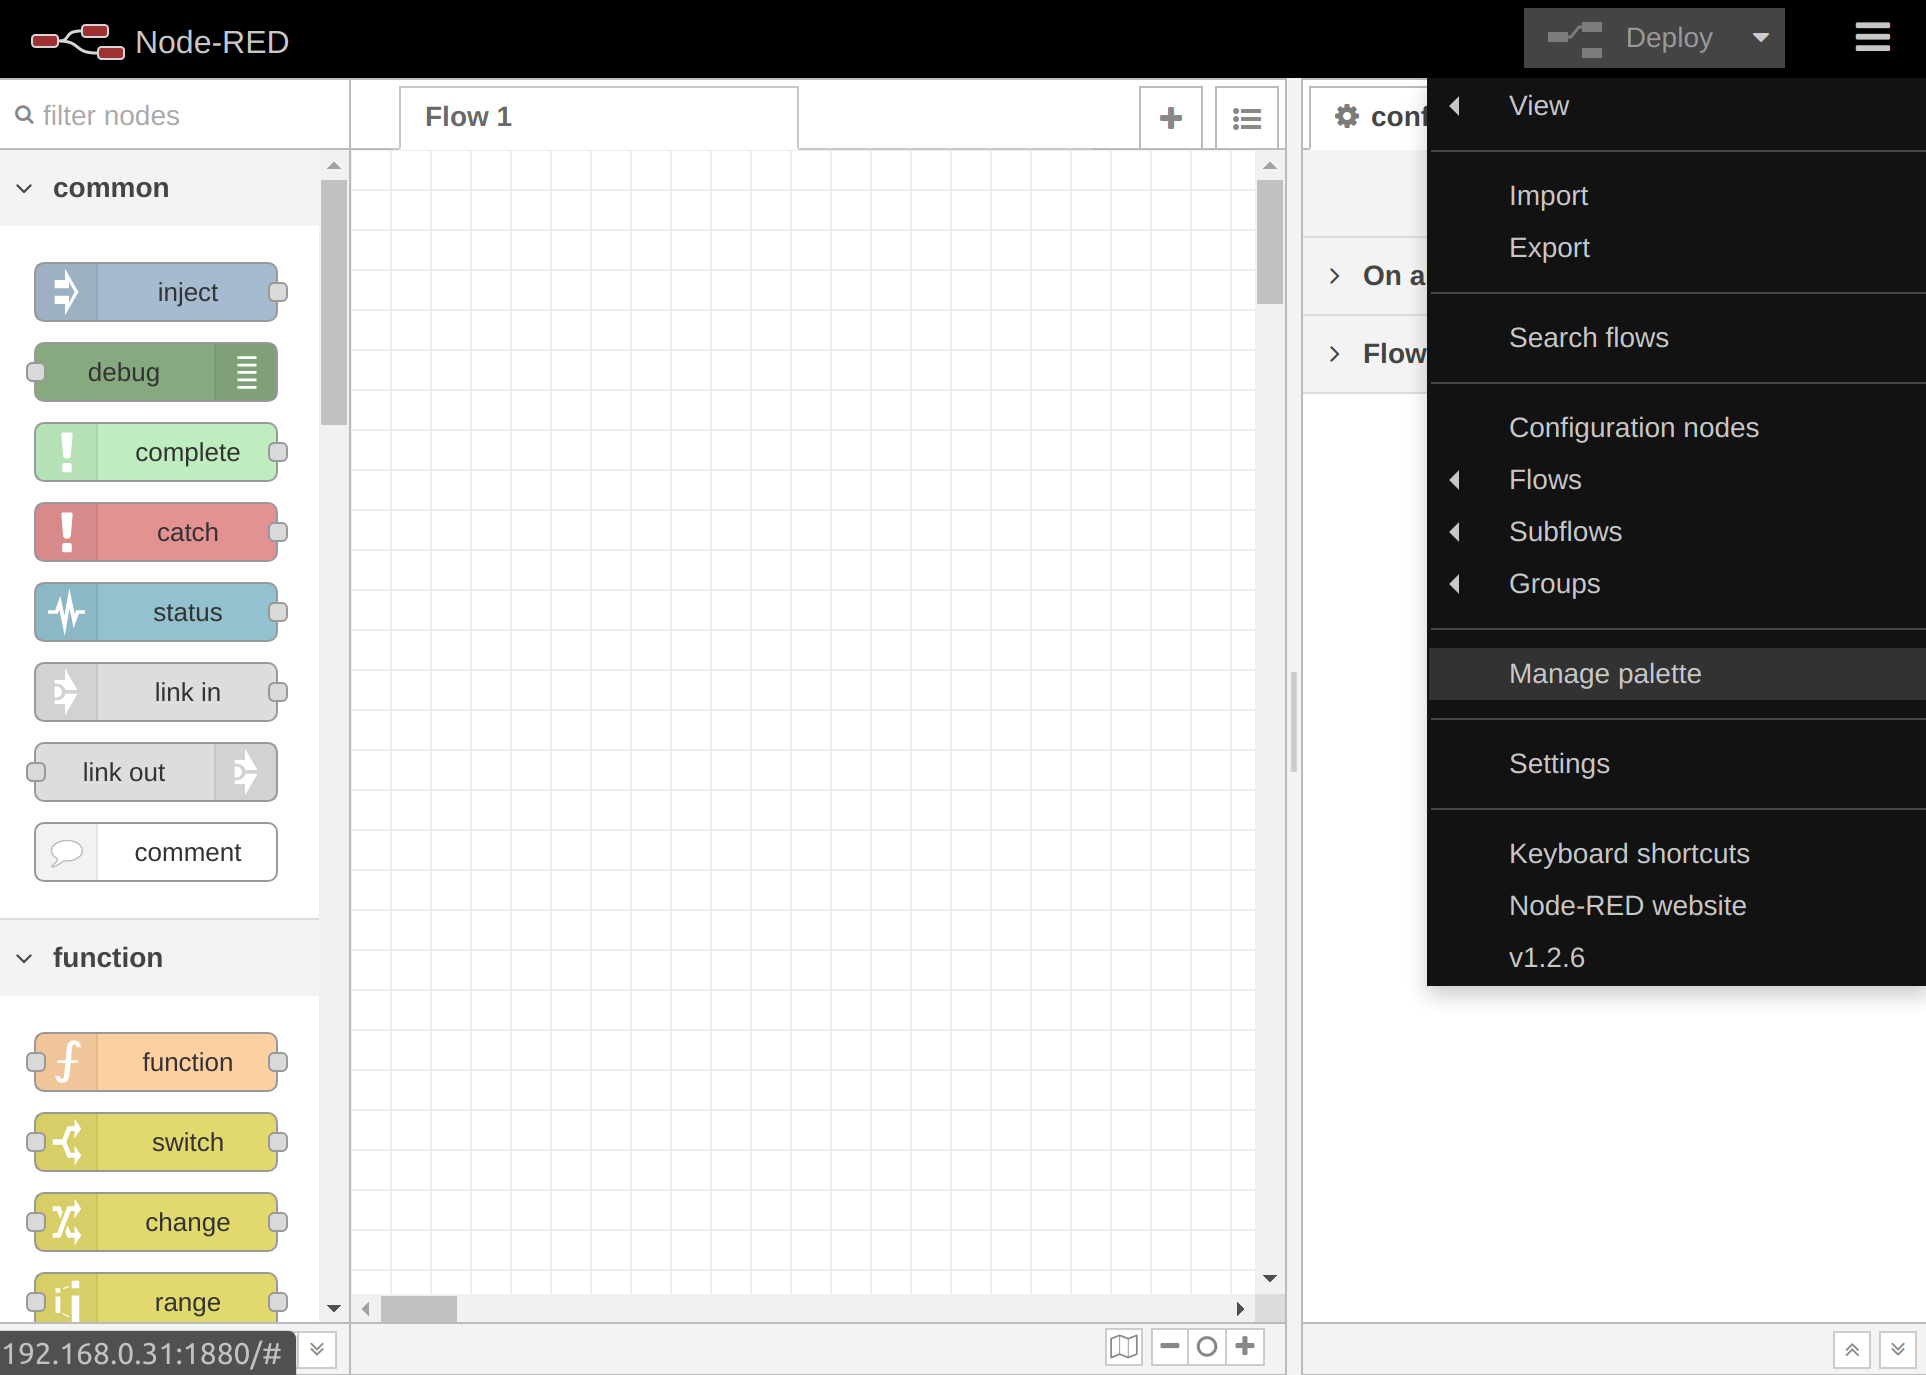Click Manage palette menu item

pyautogui.click(x=1678, y=674)
